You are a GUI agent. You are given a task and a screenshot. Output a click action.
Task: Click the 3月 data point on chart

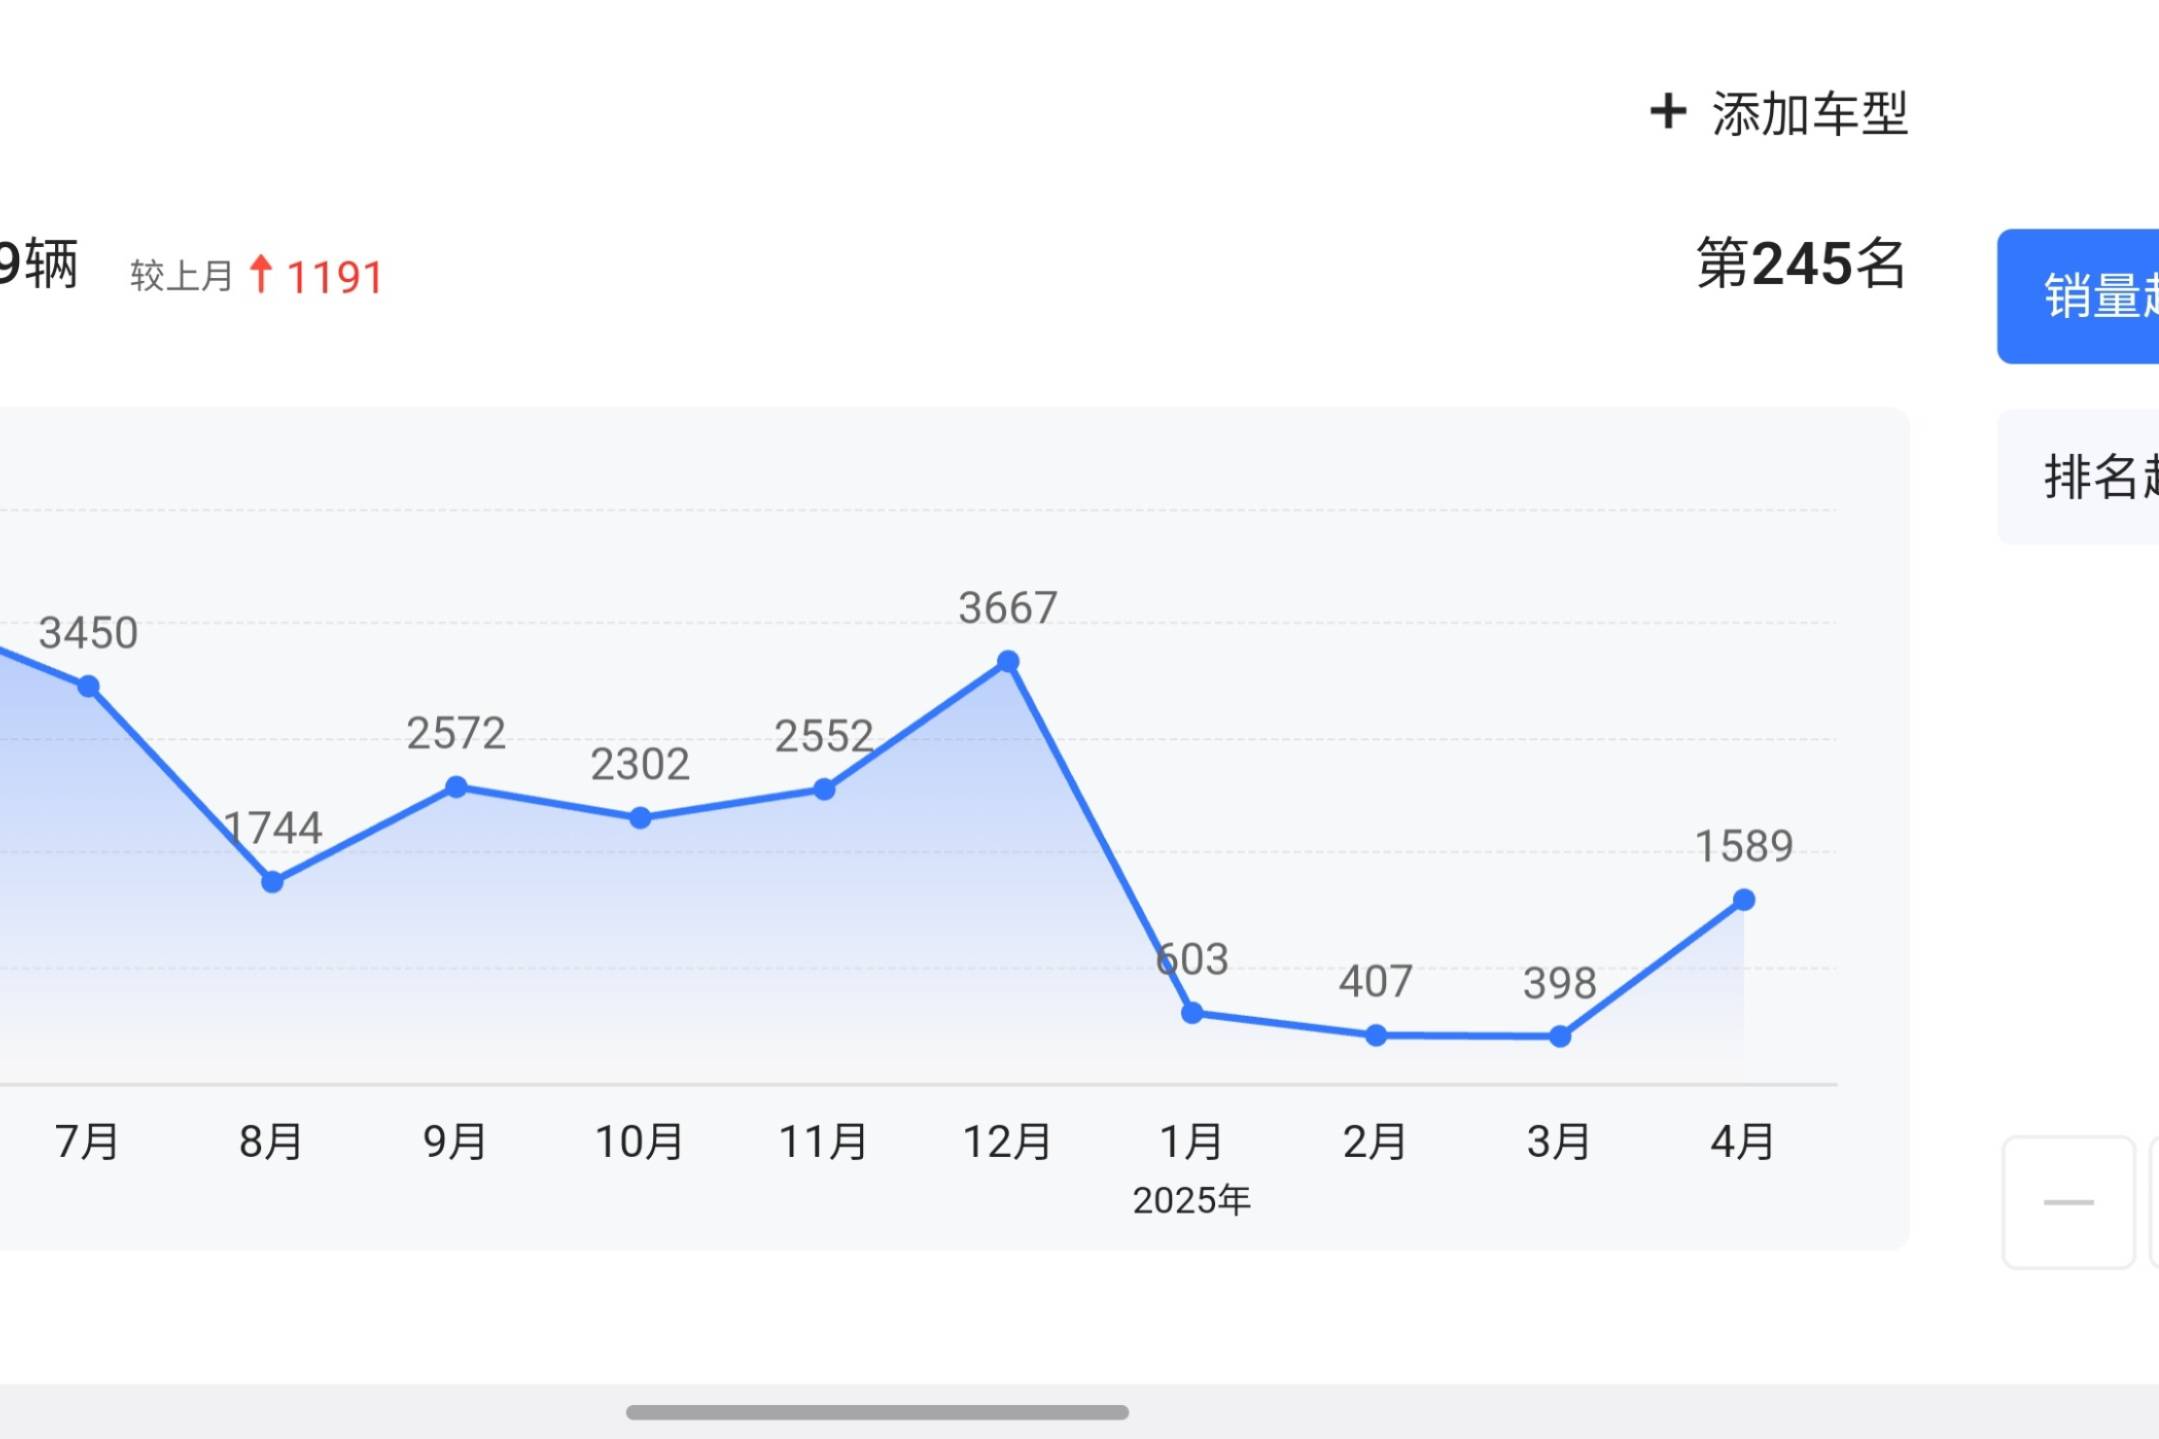point(1560,1037)
